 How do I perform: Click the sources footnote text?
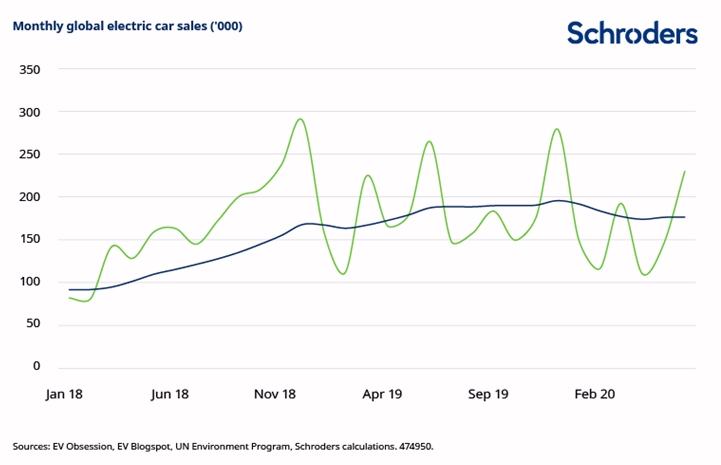pyautogui.click(x=223, y=447)
